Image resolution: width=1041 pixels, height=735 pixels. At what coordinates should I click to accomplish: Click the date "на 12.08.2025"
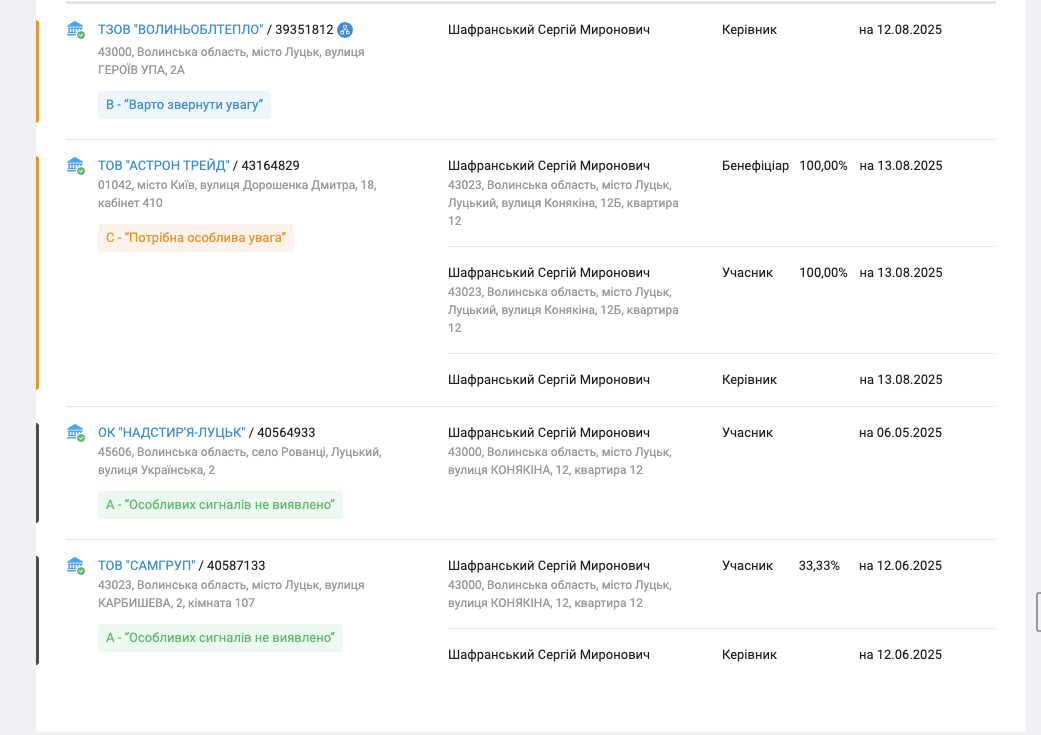click(900, 30)
